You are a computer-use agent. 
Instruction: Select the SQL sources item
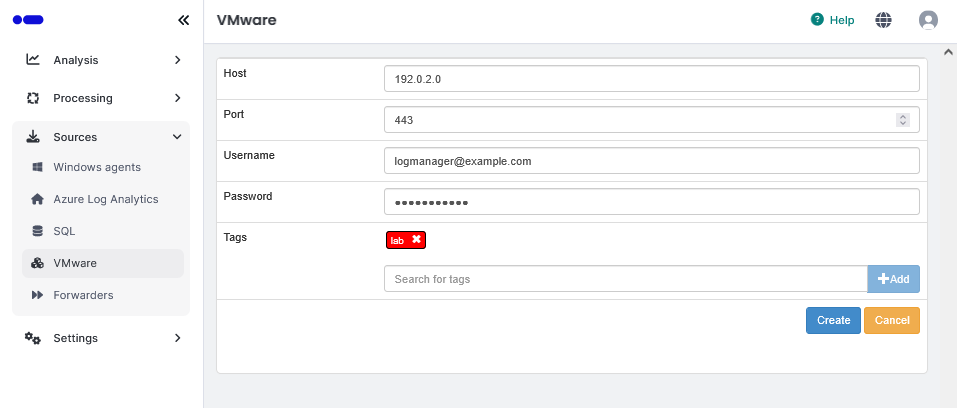click(64, 231)
